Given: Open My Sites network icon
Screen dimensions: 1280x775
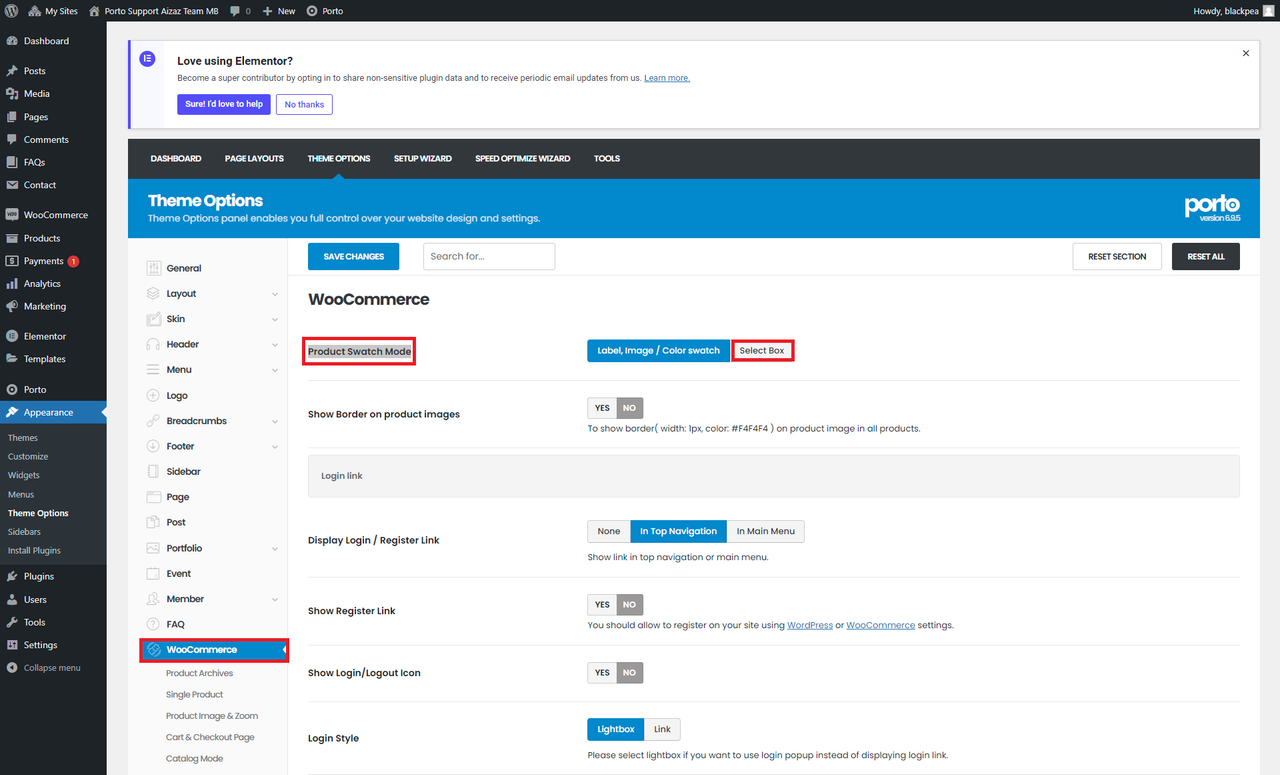Looking at the screenshot, I should coord(35,11).
